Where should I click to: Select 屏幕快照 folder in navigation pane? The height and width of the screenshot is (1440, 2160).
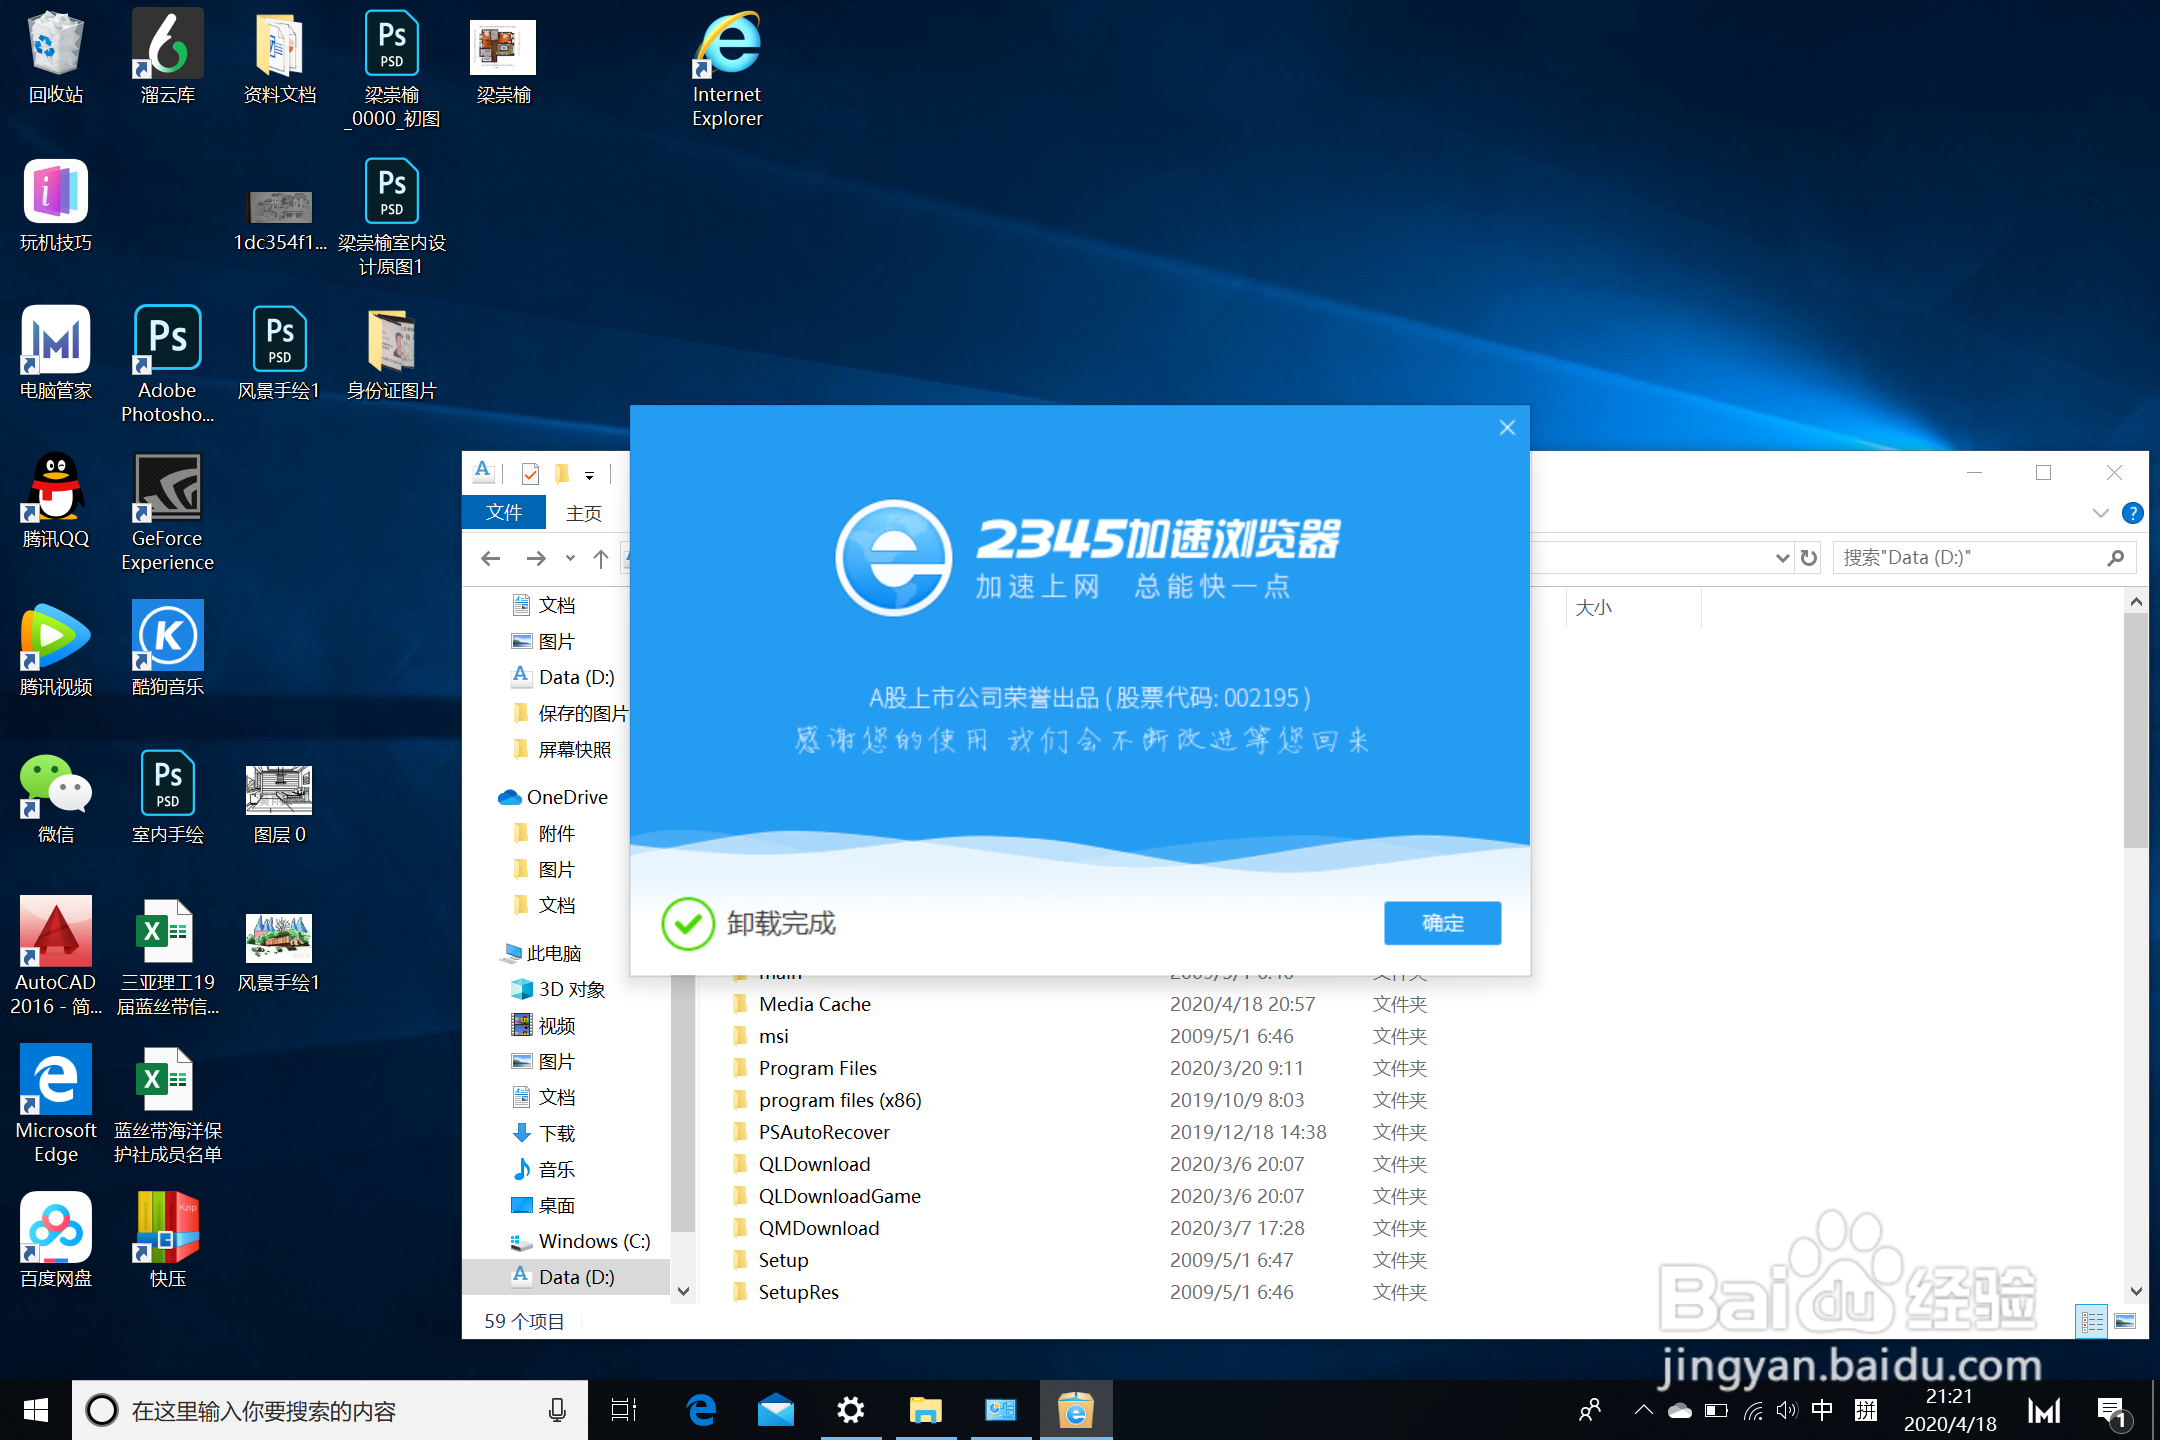(574, 749)
